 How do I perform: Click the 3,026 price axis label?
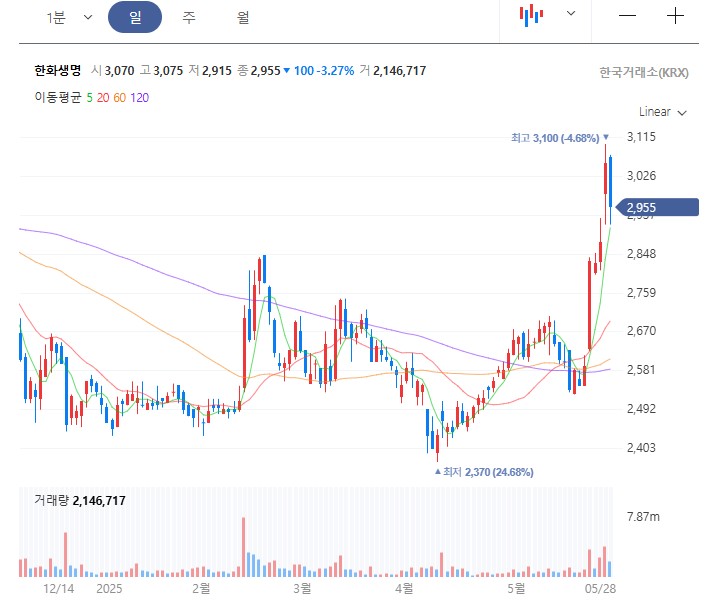pos(641,176)
